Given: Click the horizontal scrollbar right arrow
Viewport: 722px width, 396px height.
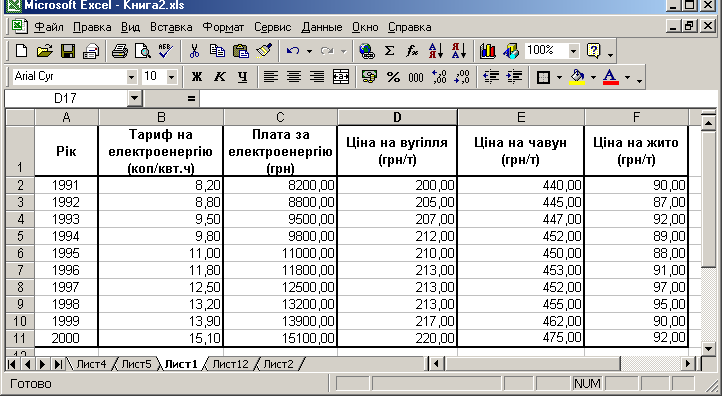Looking at the screenshot, I should pyautogui.click(x=688, y=364).
